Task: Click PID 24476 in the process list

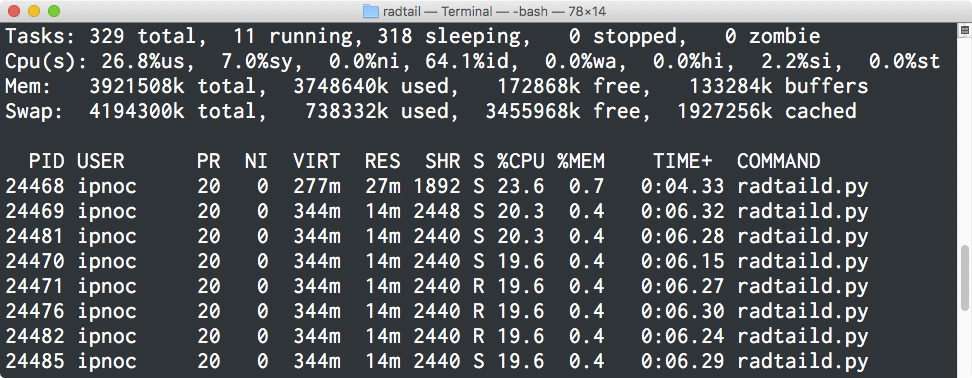Action: click(x=35, y=311)
